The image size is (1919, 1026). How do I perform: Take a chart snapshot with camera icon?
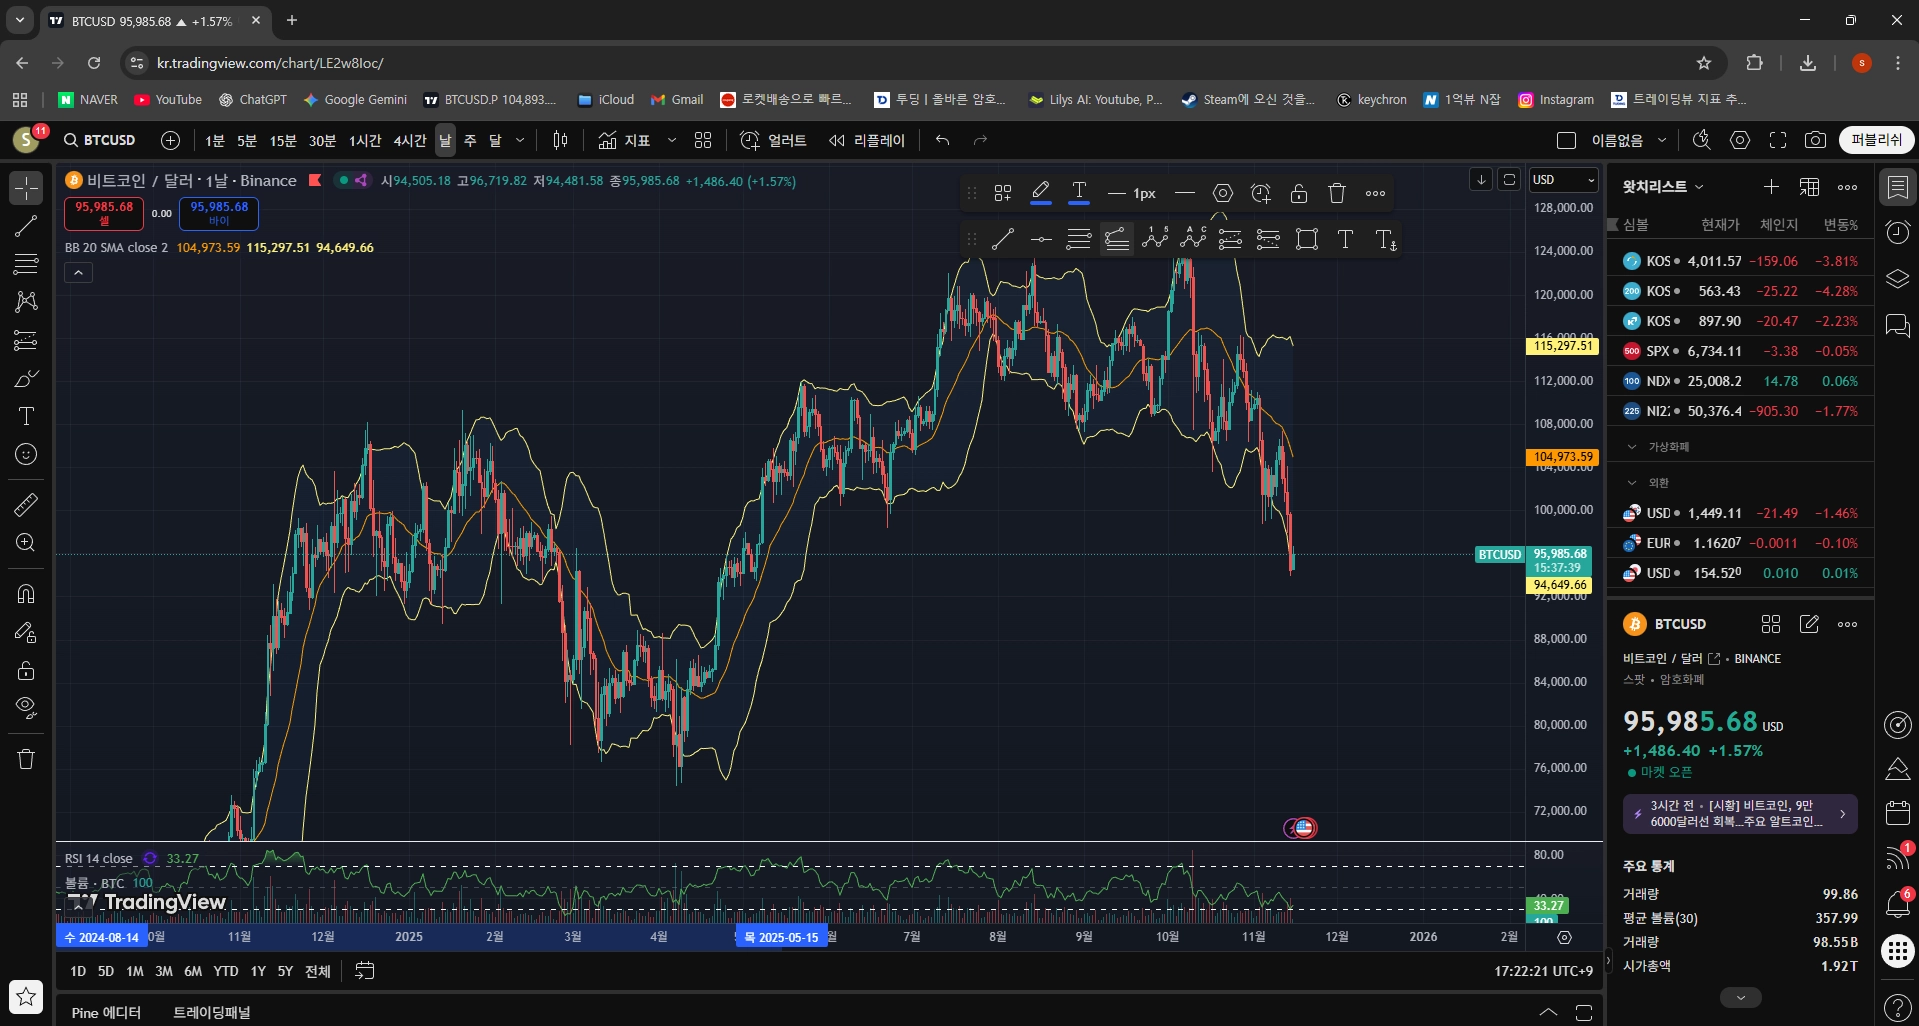pos(1815,141)
